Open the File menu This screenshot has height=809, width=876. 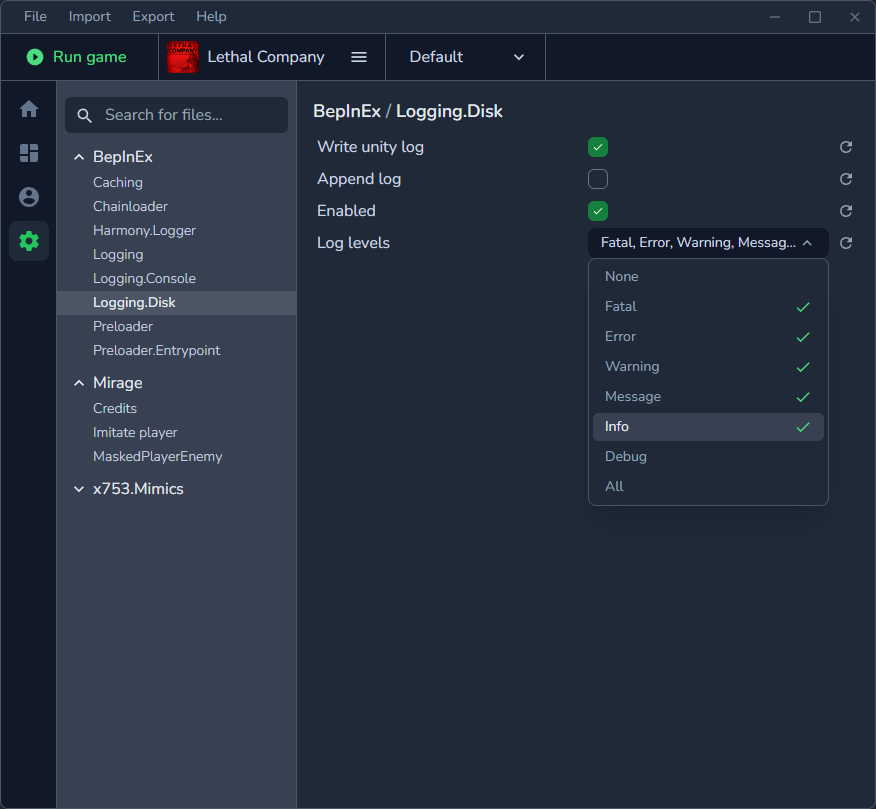point(35,17)
